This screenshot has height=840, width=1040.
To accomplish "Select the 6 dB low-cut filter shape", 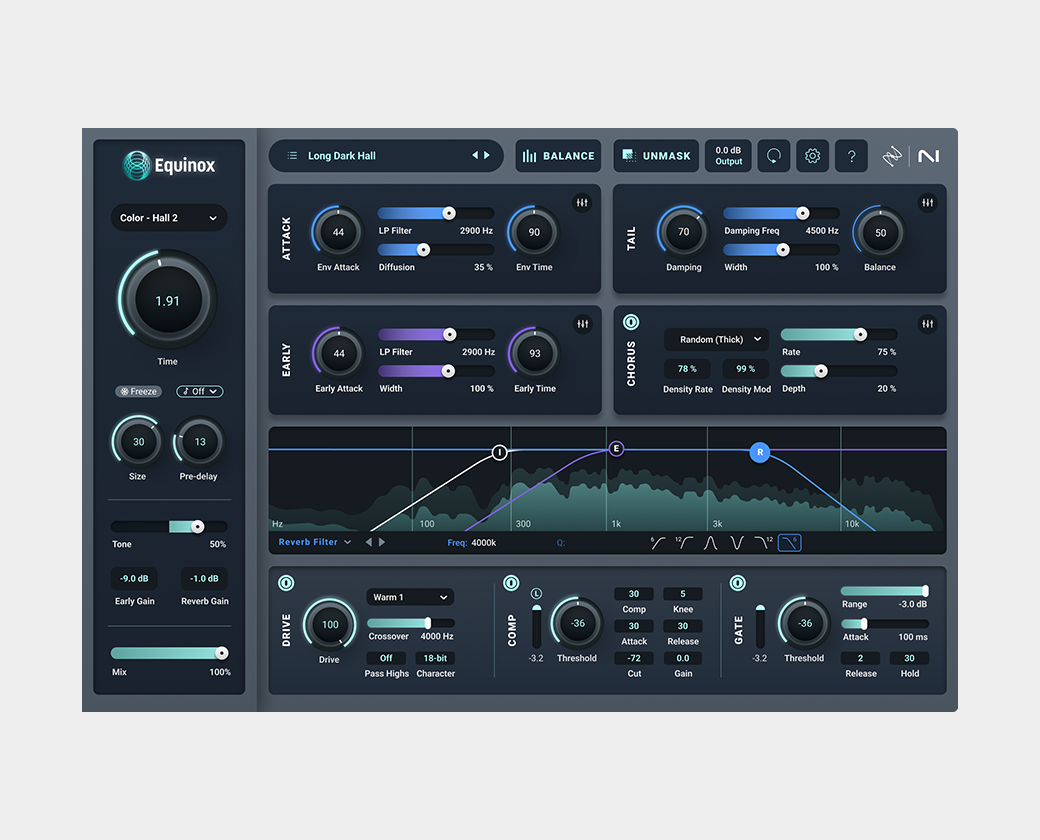I will [x=657, y=543].
